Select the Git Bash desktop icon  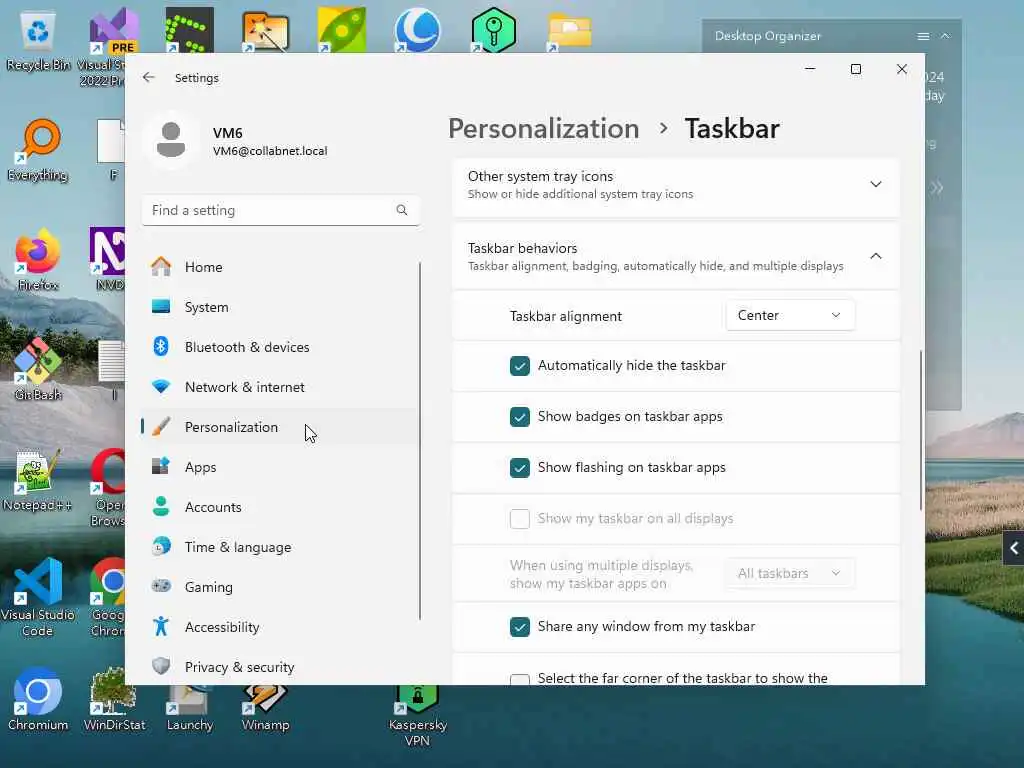click(38, 370)
